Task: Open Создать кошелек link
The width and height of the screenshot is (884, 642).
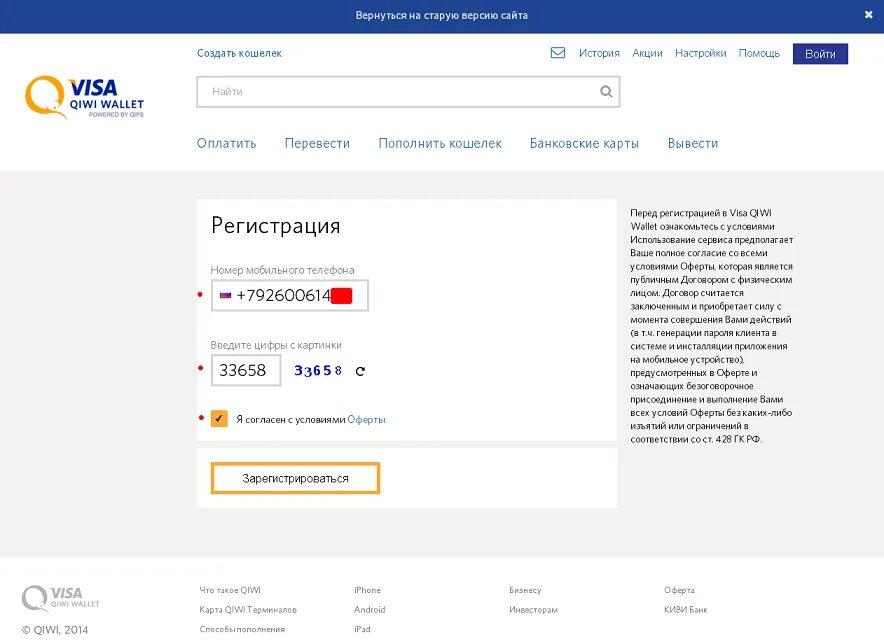Action: click(239, 53)
